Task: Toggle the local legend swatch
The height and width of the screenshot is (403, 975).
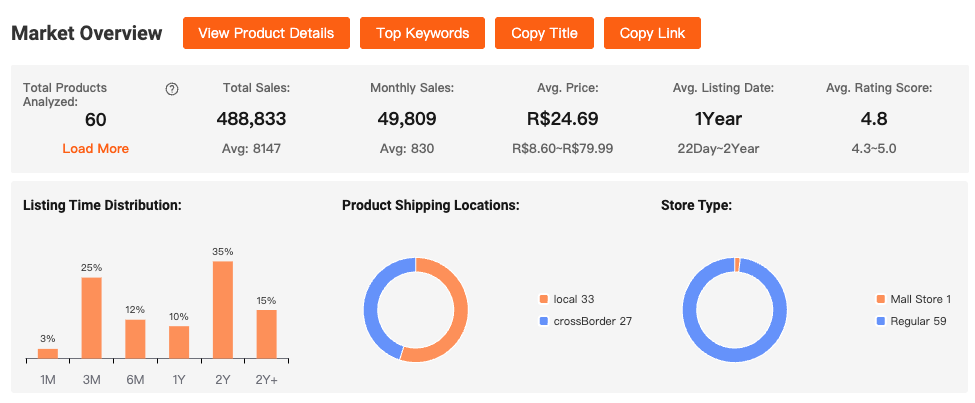Action: point(544,299)
